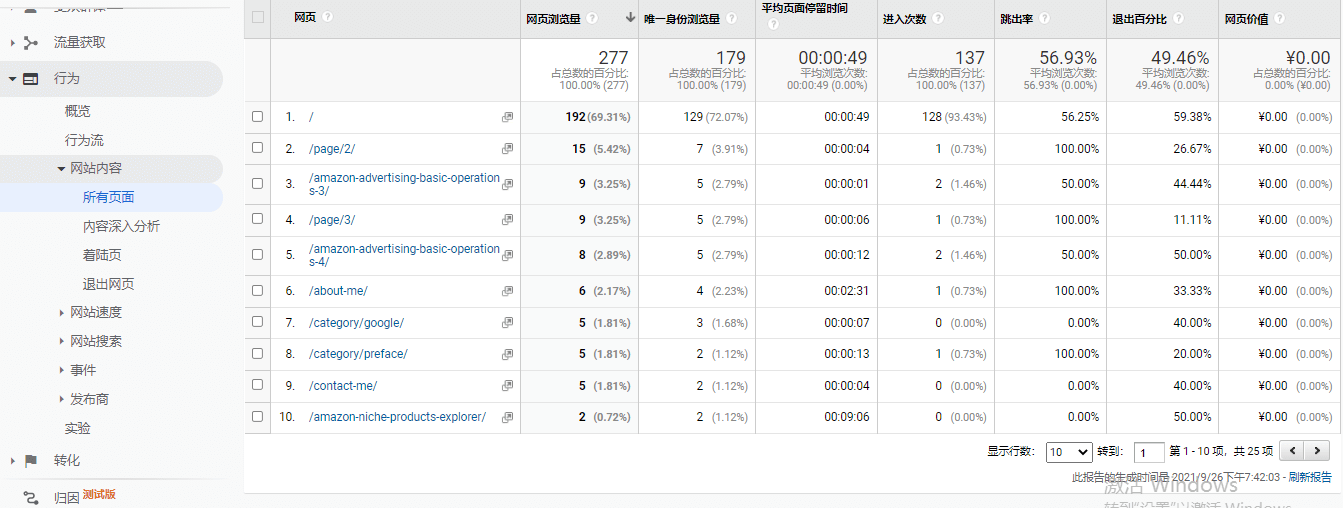
Task: Click help icon beside 跳出率 column
Action: [x=1044, y=18]
